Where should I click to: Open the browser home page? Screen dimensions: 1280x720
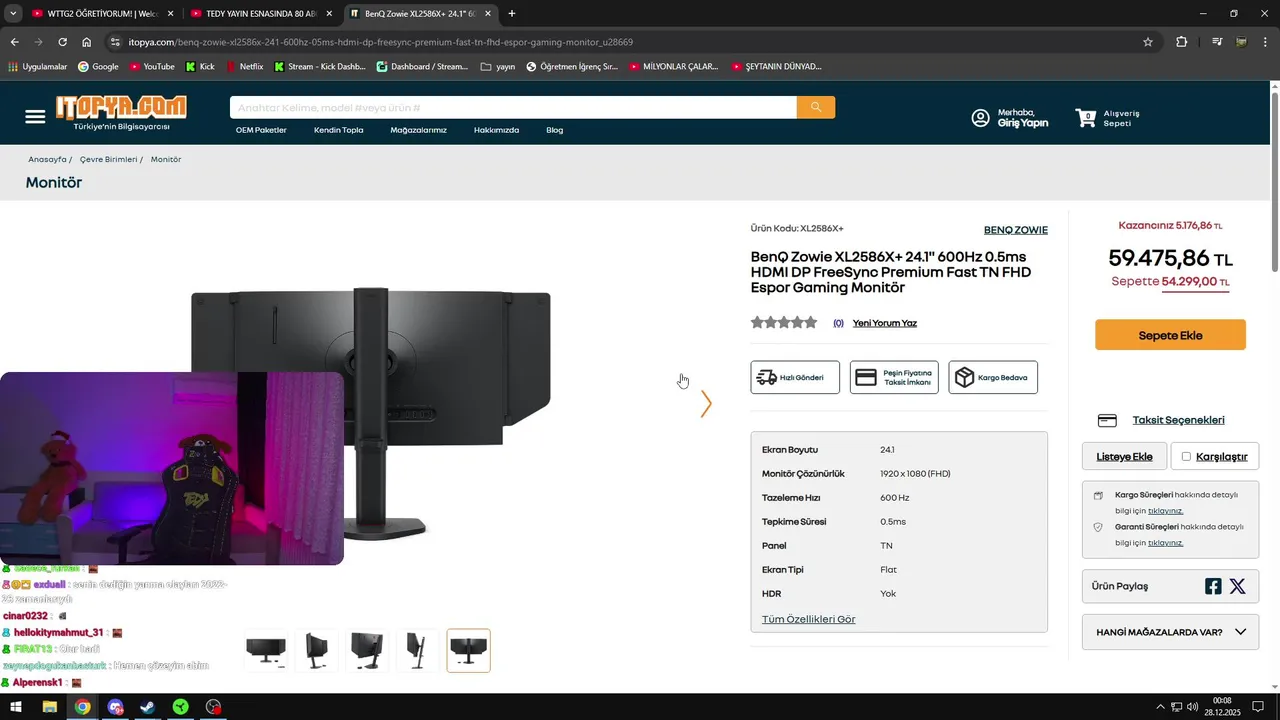click(87, 42)
